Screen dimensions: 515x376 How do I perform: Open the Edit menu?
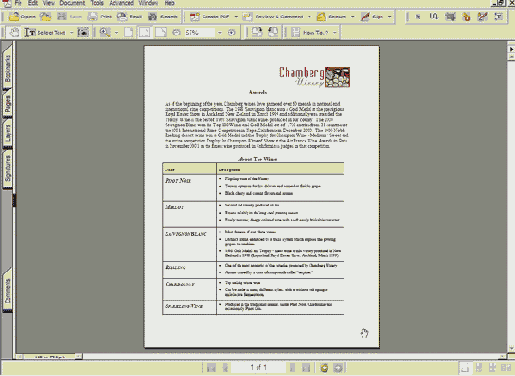32,3
